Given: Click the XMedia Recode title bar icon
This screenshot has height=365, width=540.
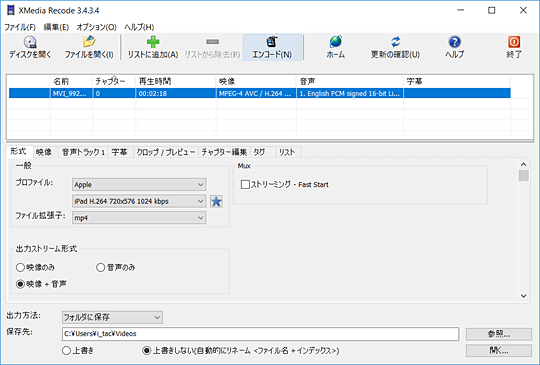Looking at the screenshot, I should (11, 10).
